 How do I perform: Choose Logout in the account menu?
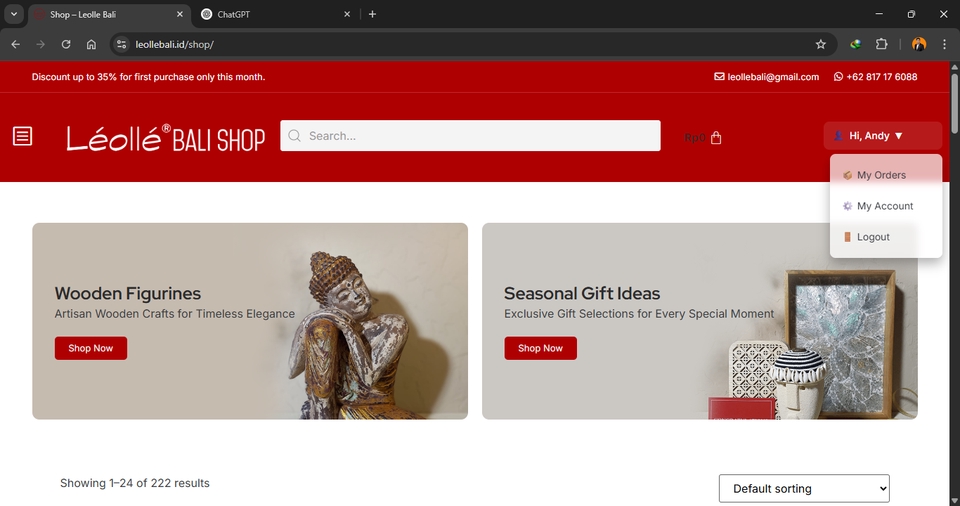coord(873,237)
